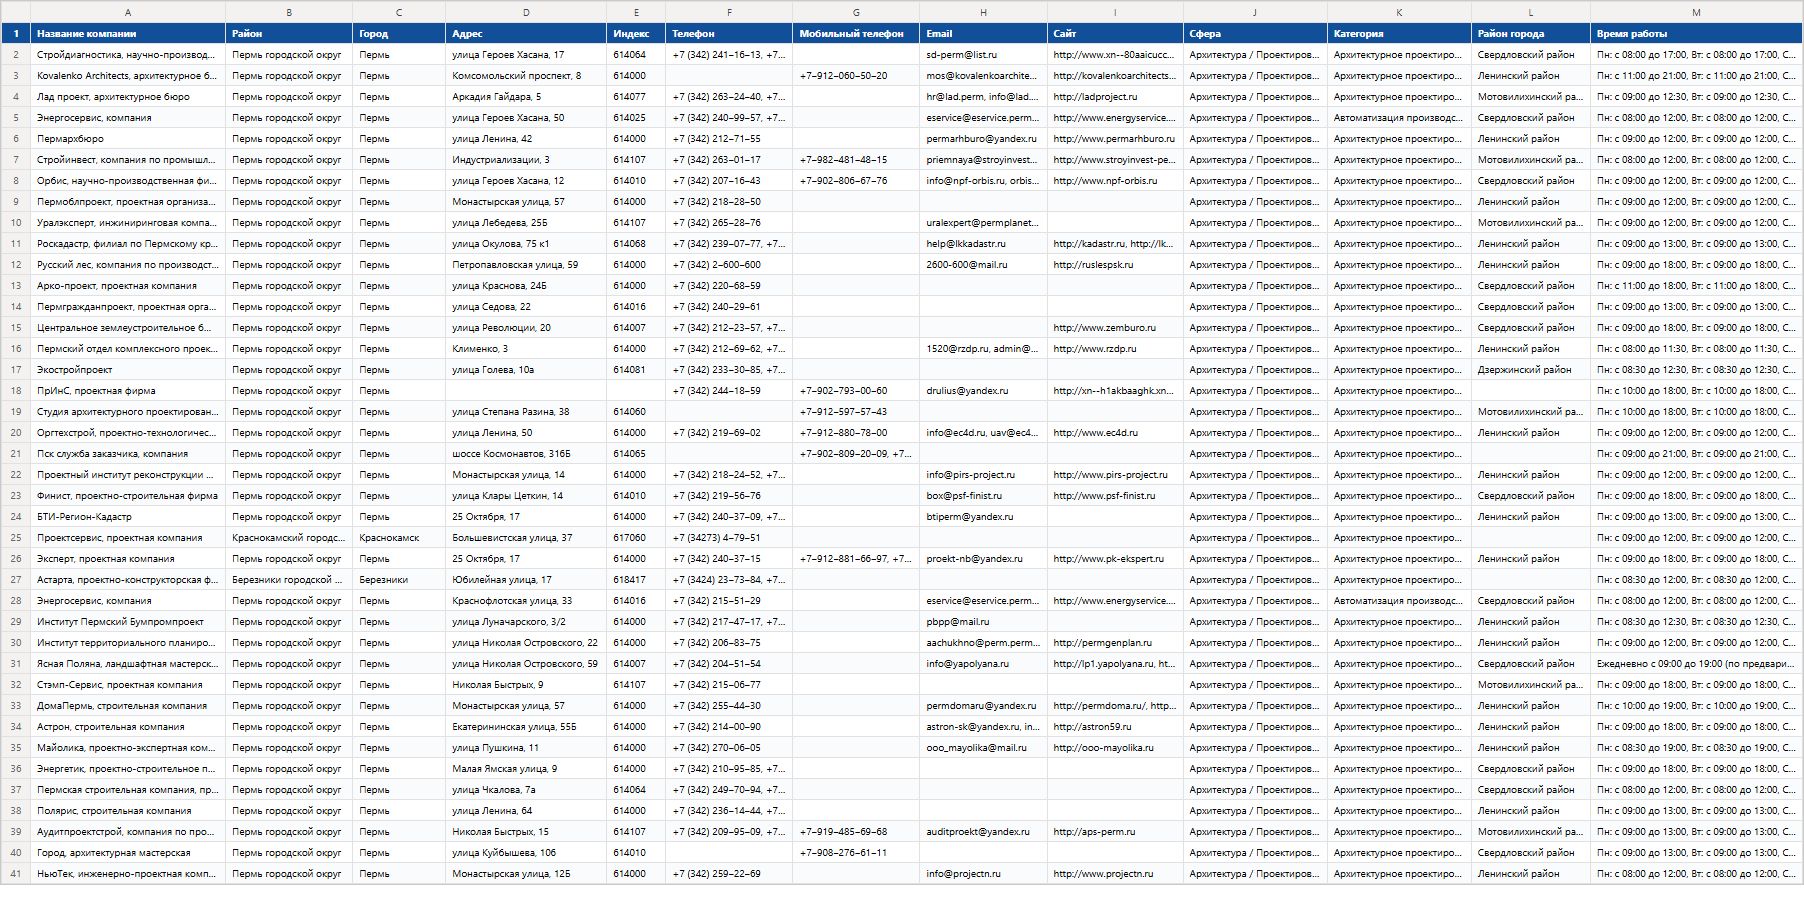Select address 'Комсомольский проспект, 8'
1804x902 pixels.
click(x=526, y=75)
